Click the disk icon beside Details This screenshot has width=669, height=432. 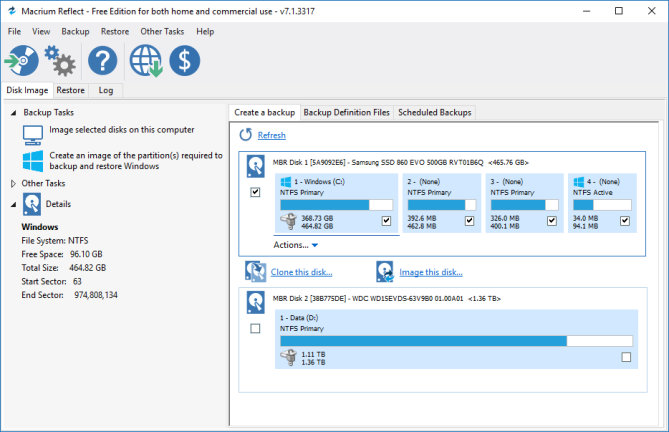[x=32, y=204]
